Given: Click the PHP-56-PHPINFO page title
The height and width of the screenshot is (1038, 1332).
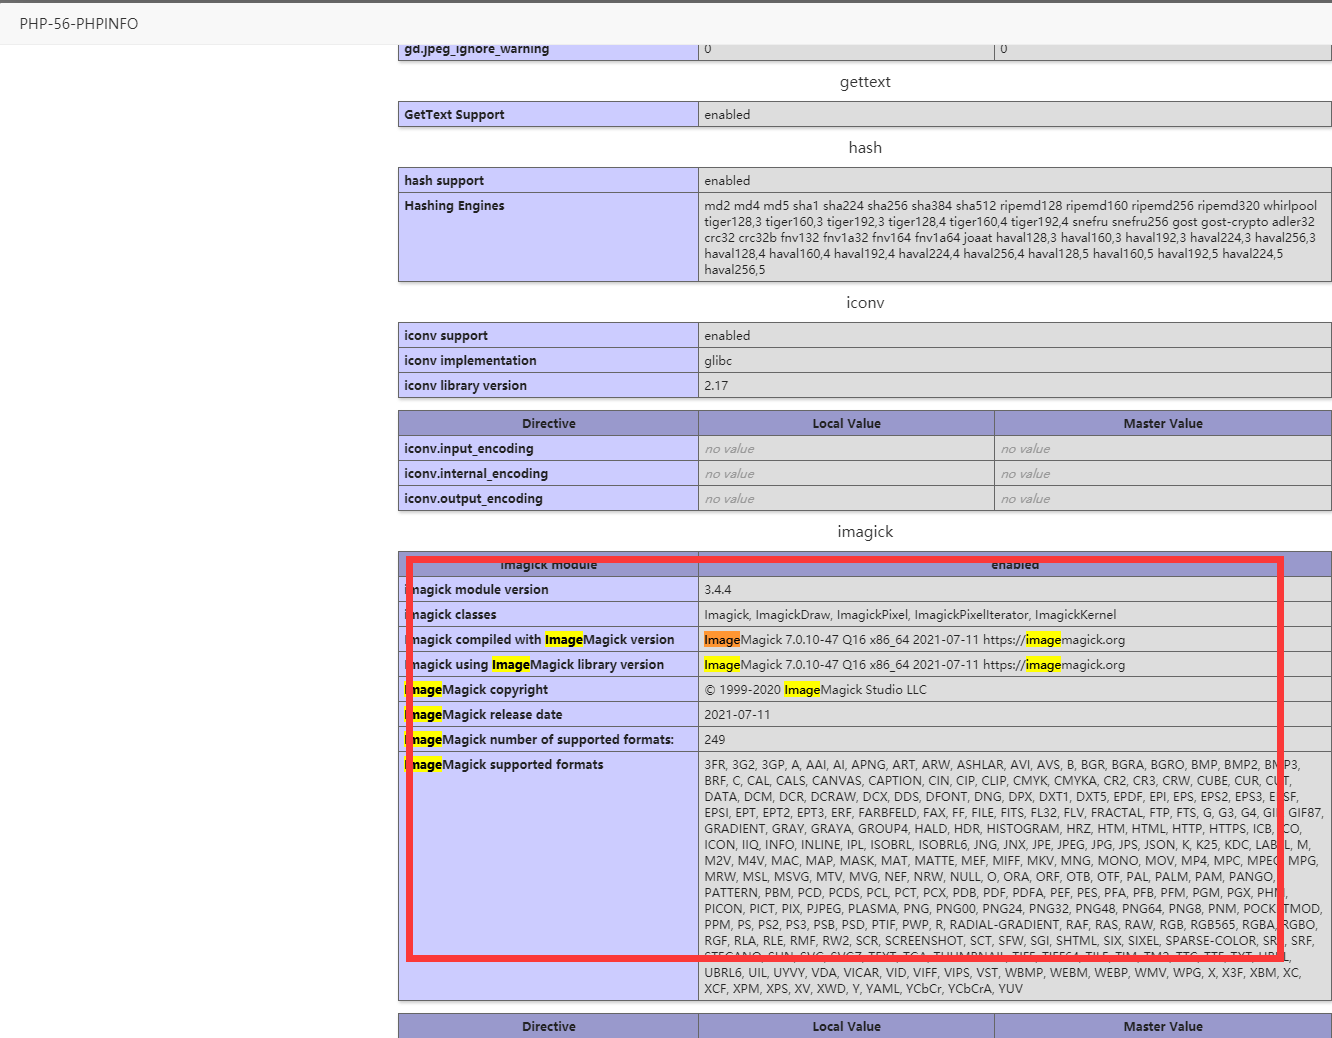Looking at the screenshot, I should [x=79, y=23].
